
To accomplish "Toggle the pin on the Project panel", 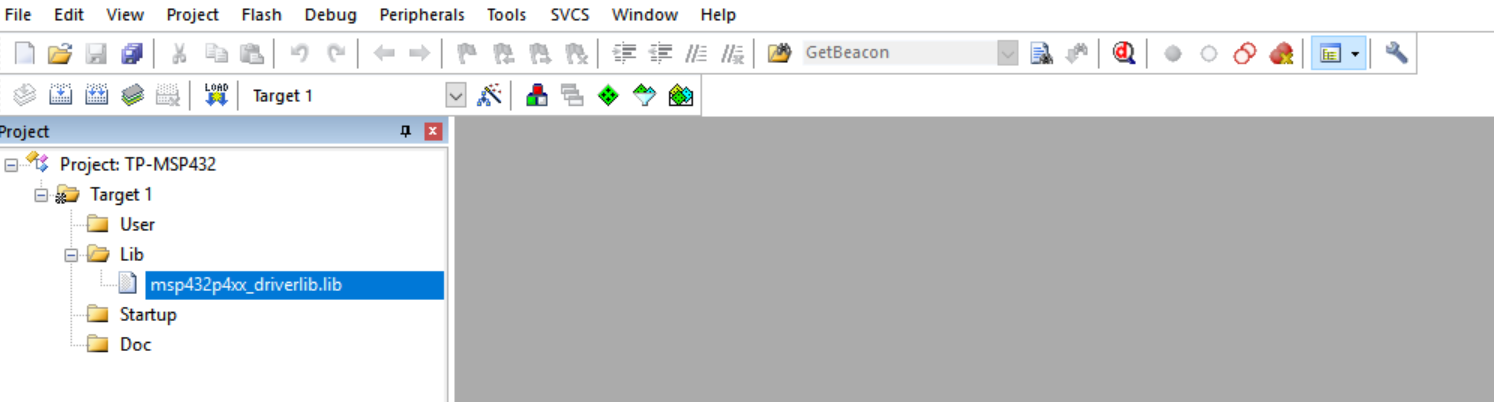I will pos(405,131).
